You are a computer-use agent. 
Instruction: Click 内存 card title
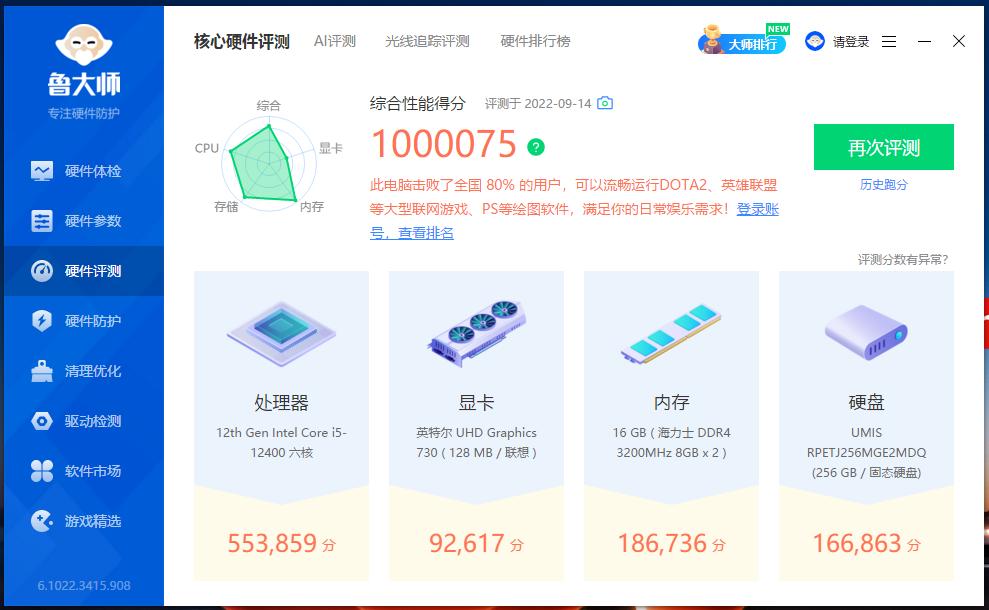671,402
